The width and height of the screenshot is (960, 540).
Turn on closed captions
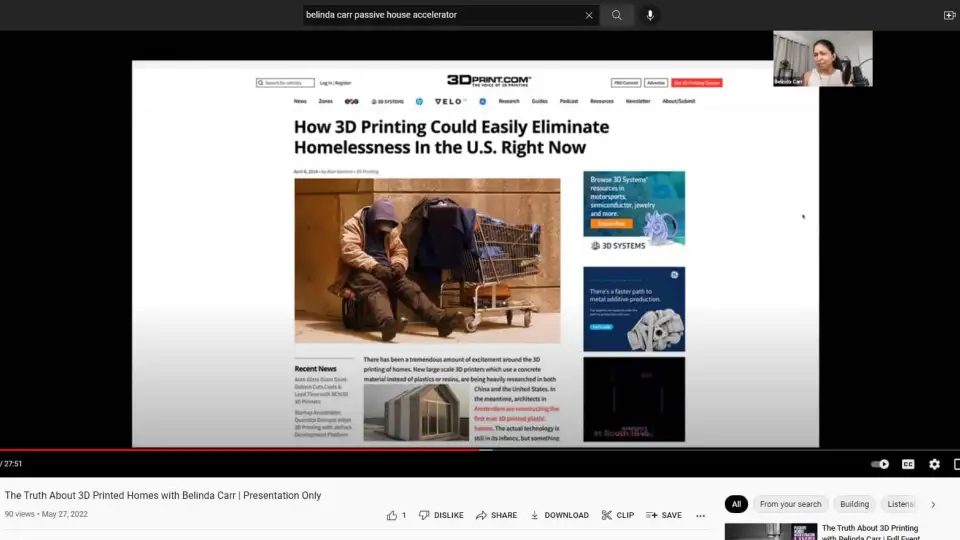point(908,464)
